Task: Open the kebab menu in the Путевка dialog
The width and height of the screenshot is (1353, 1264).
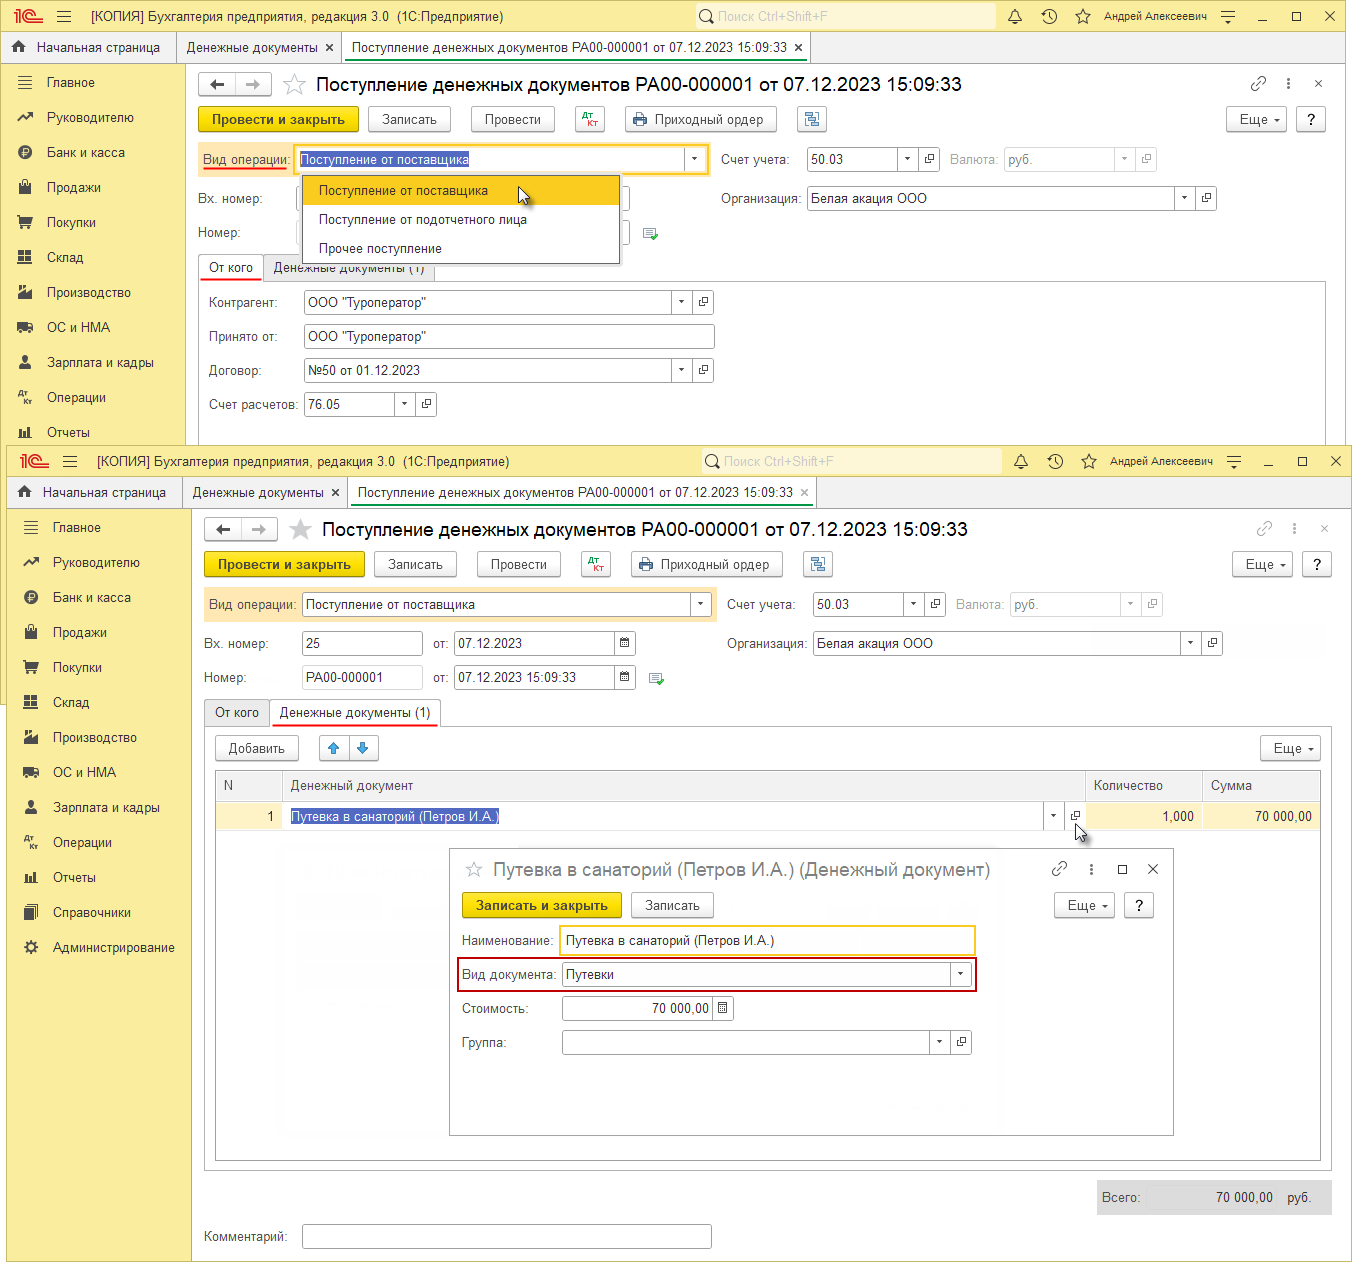Action: pyautogui.click(x=1091, y=869)
